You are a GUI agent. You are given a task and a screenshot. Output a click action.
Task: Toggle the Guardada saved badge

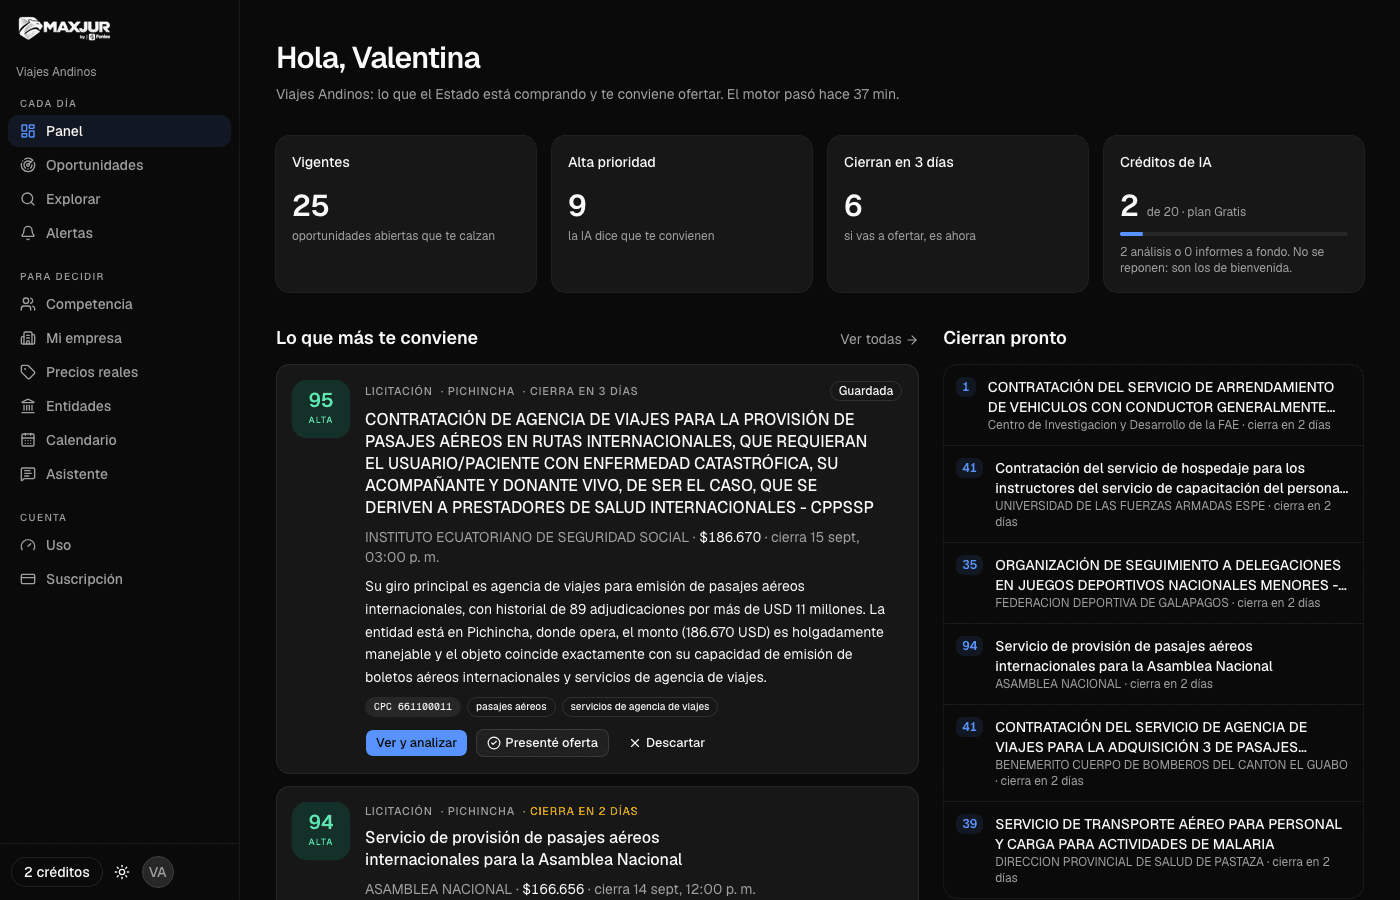(866, 391)
